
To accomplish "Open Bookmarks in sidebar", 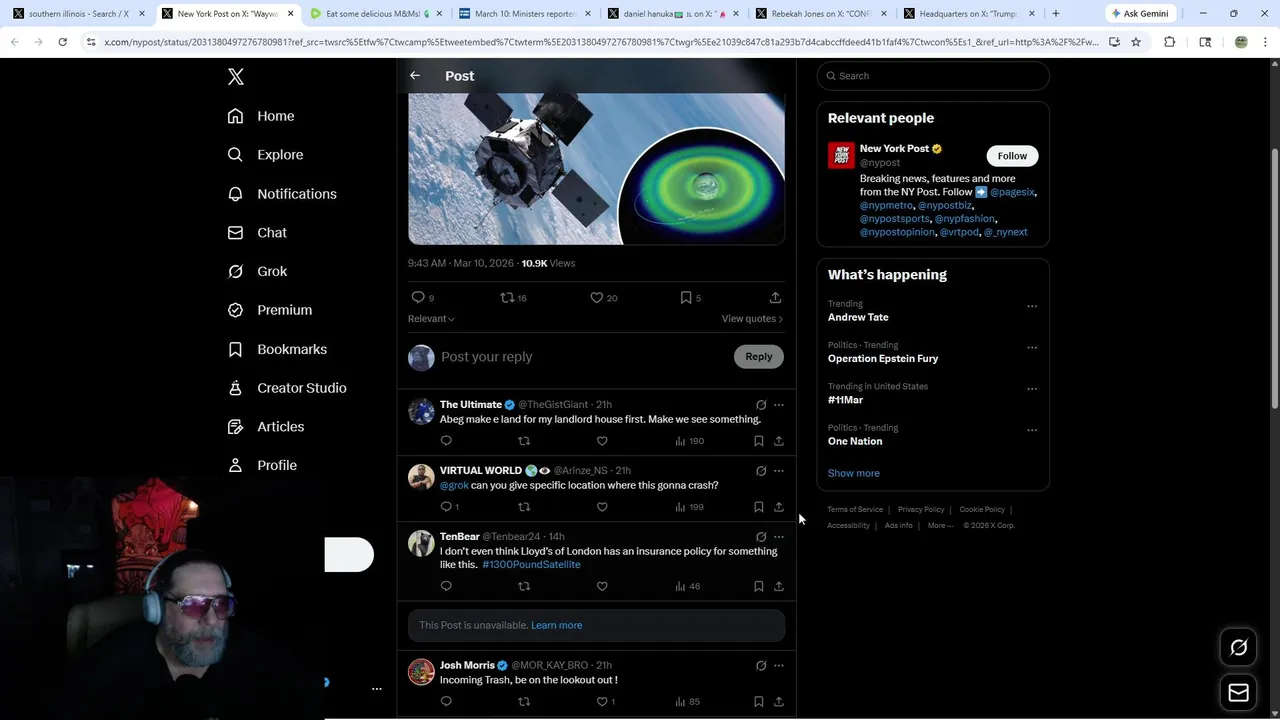I will [x=277, y=349].
